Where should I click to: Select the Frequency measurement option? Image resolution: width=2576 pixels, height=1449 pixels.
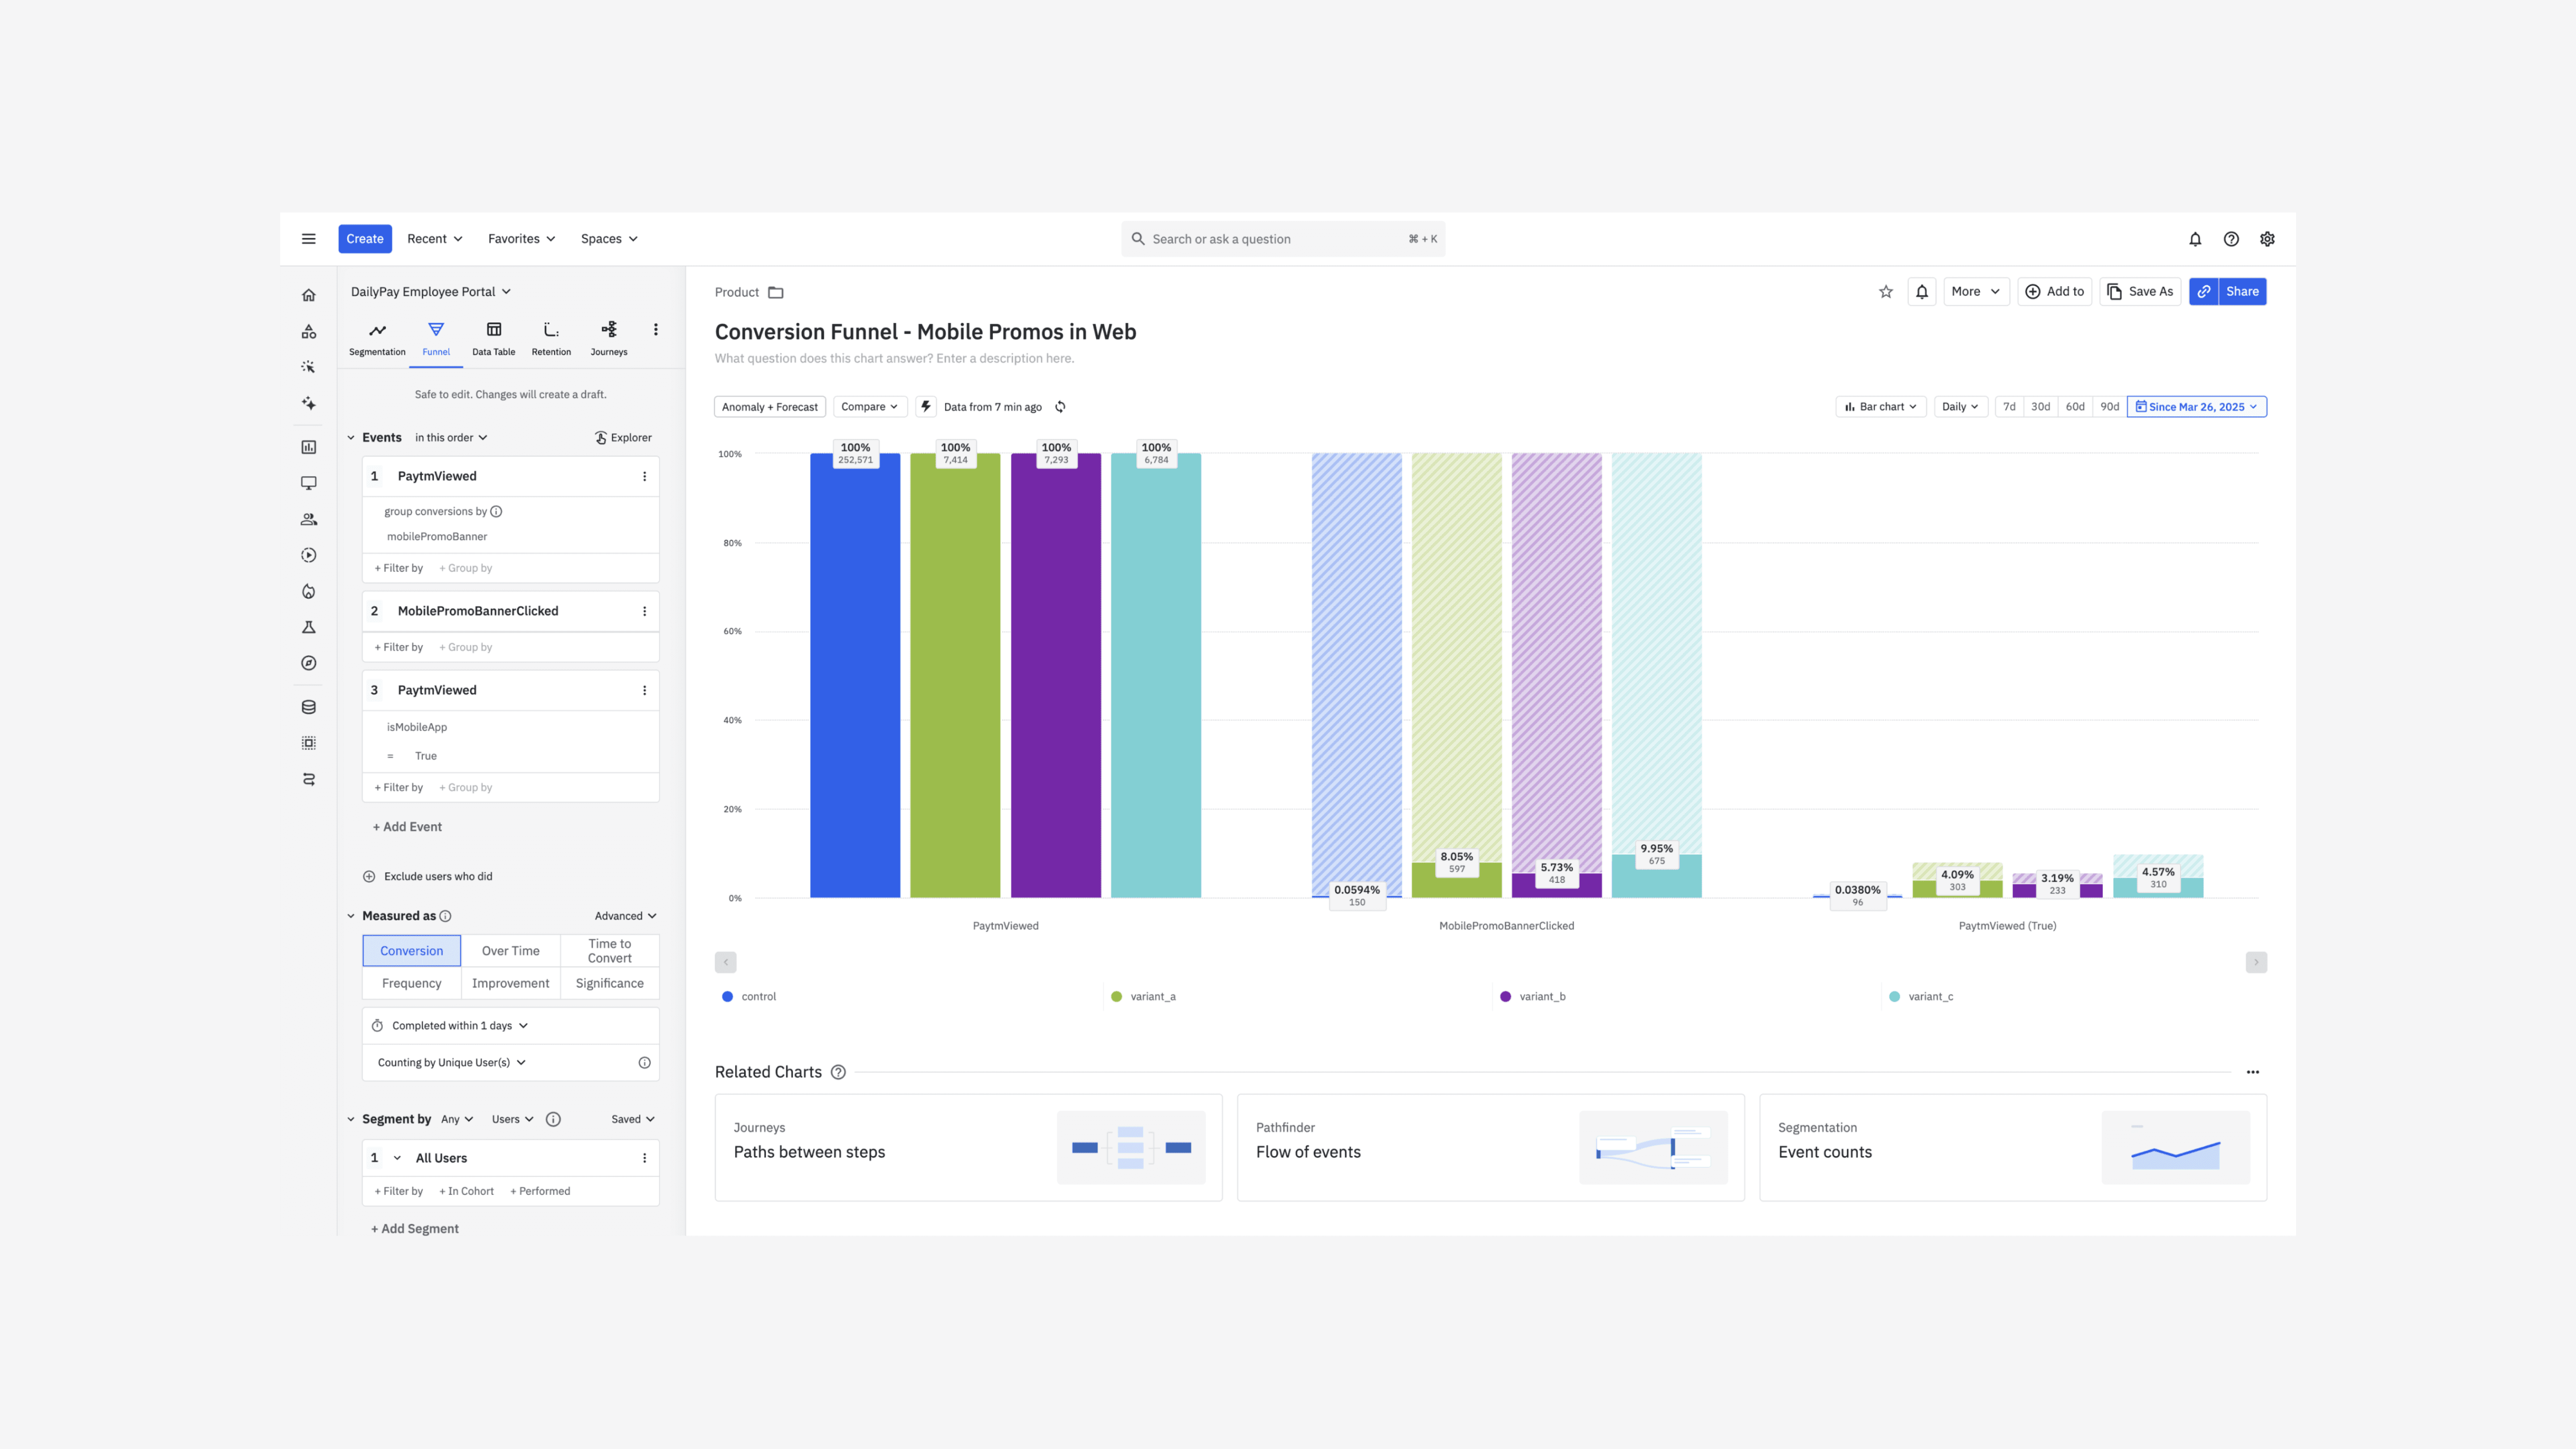pos(411,984)
